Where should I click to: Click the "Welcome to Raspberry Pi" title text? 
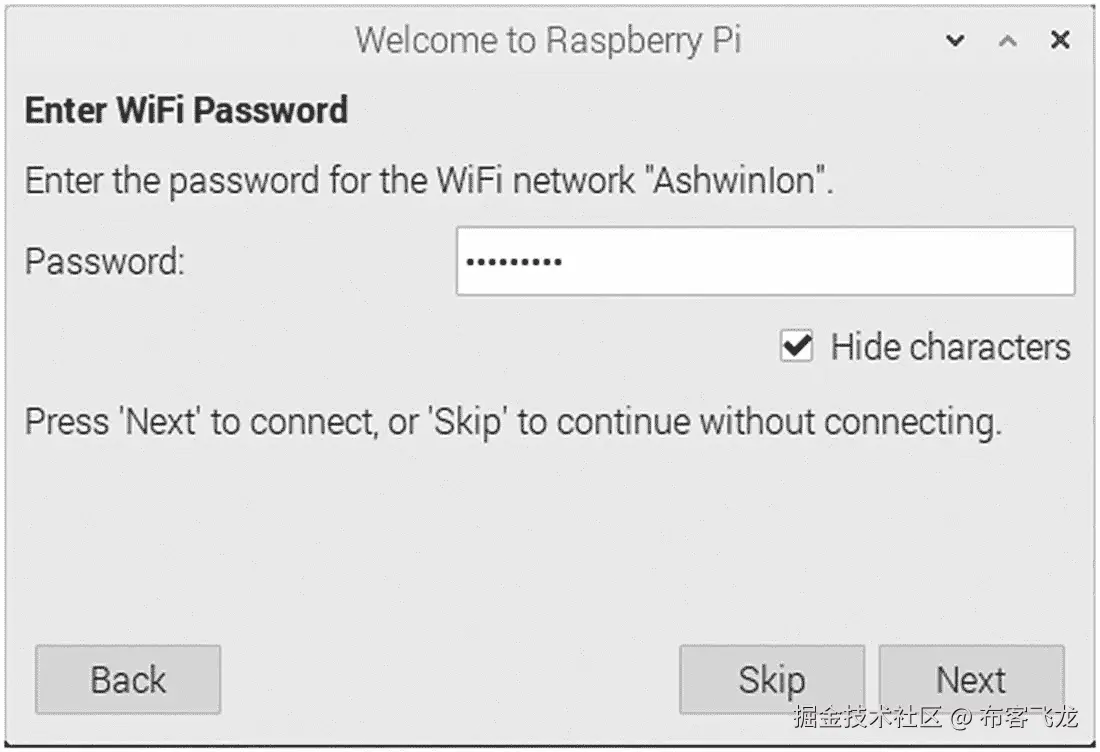click(548, 41)
